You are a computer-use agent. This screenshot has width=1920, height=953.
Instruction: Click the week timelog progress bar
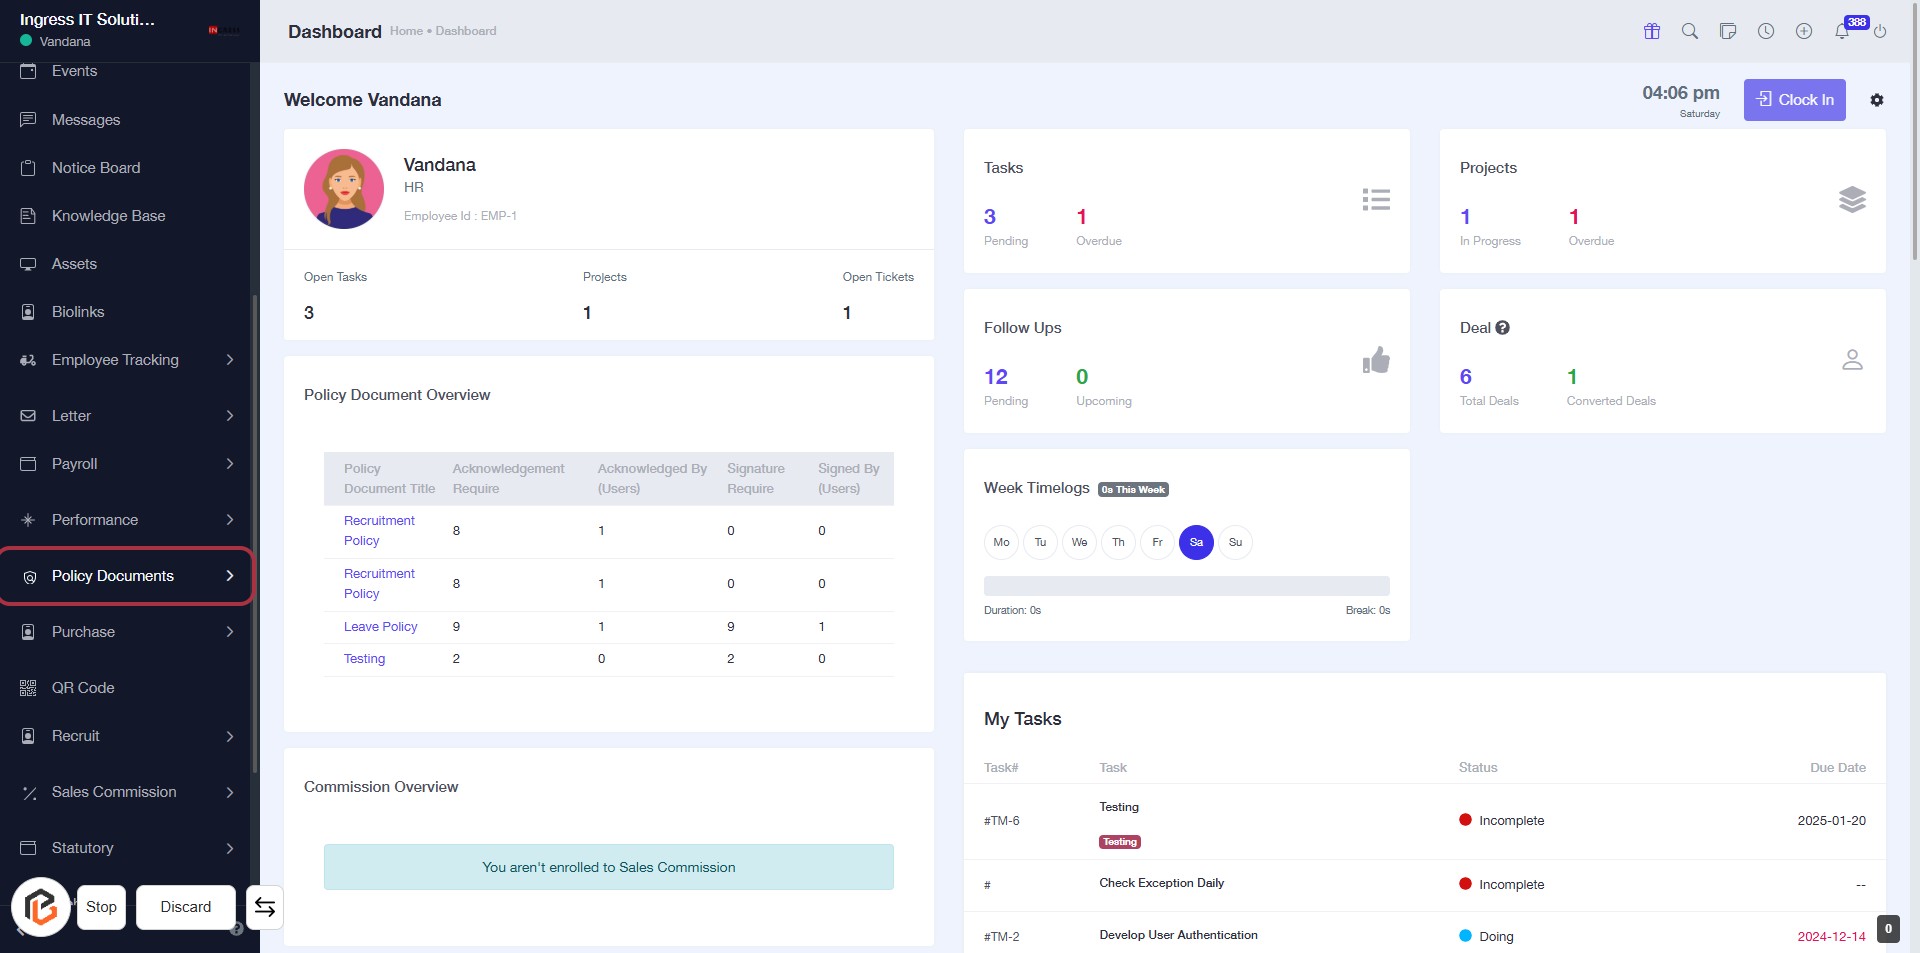(1186, 586)
